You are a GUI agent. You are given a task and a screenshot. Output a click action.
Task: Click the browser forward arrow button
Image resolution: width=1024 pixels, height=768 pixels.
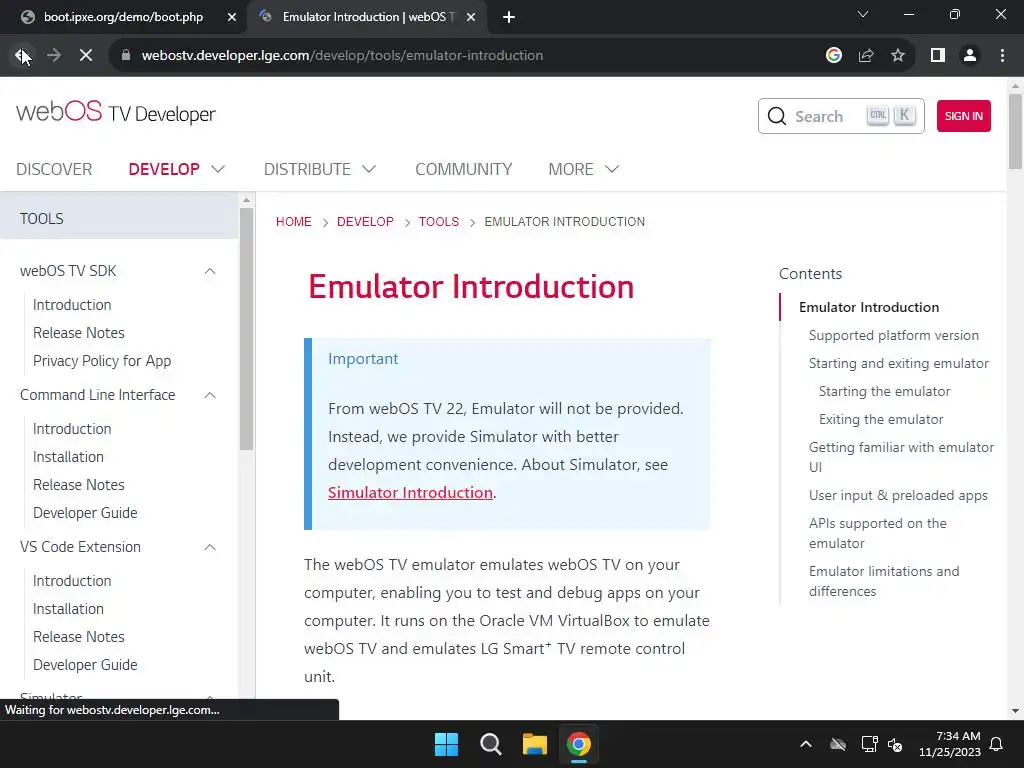coord(54,56)
